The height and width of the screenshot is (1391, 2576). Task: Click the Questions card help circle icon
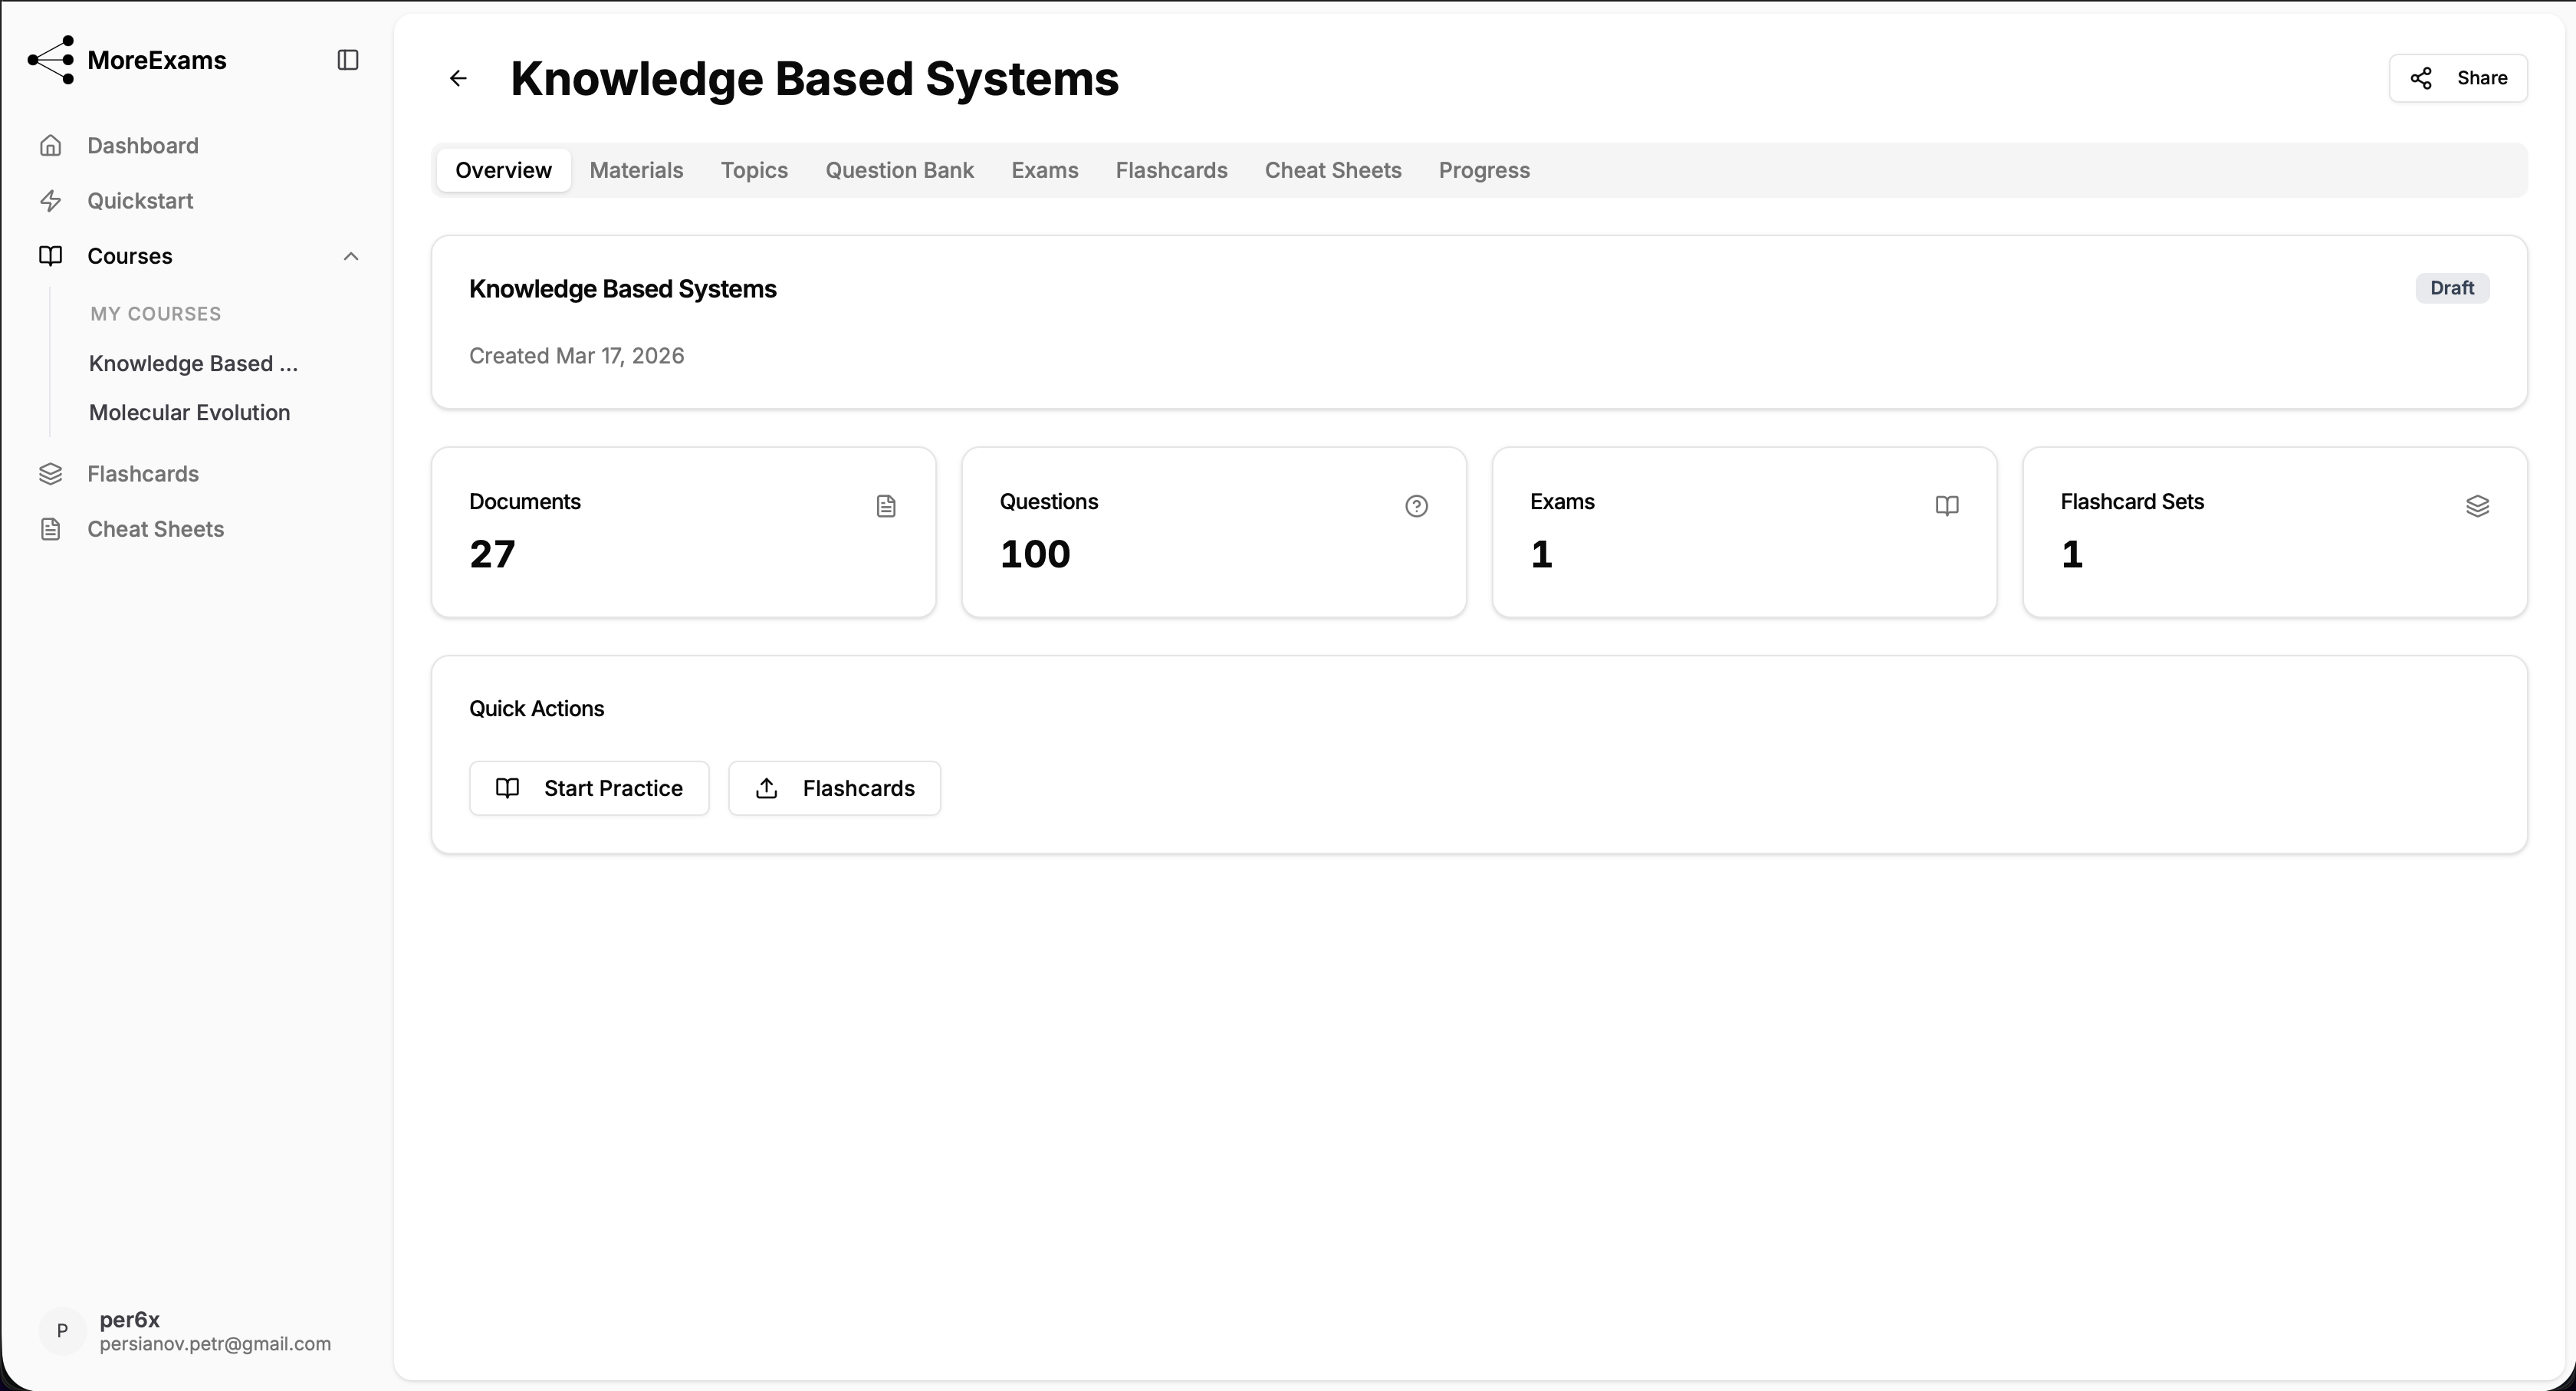click(1416, 506)
